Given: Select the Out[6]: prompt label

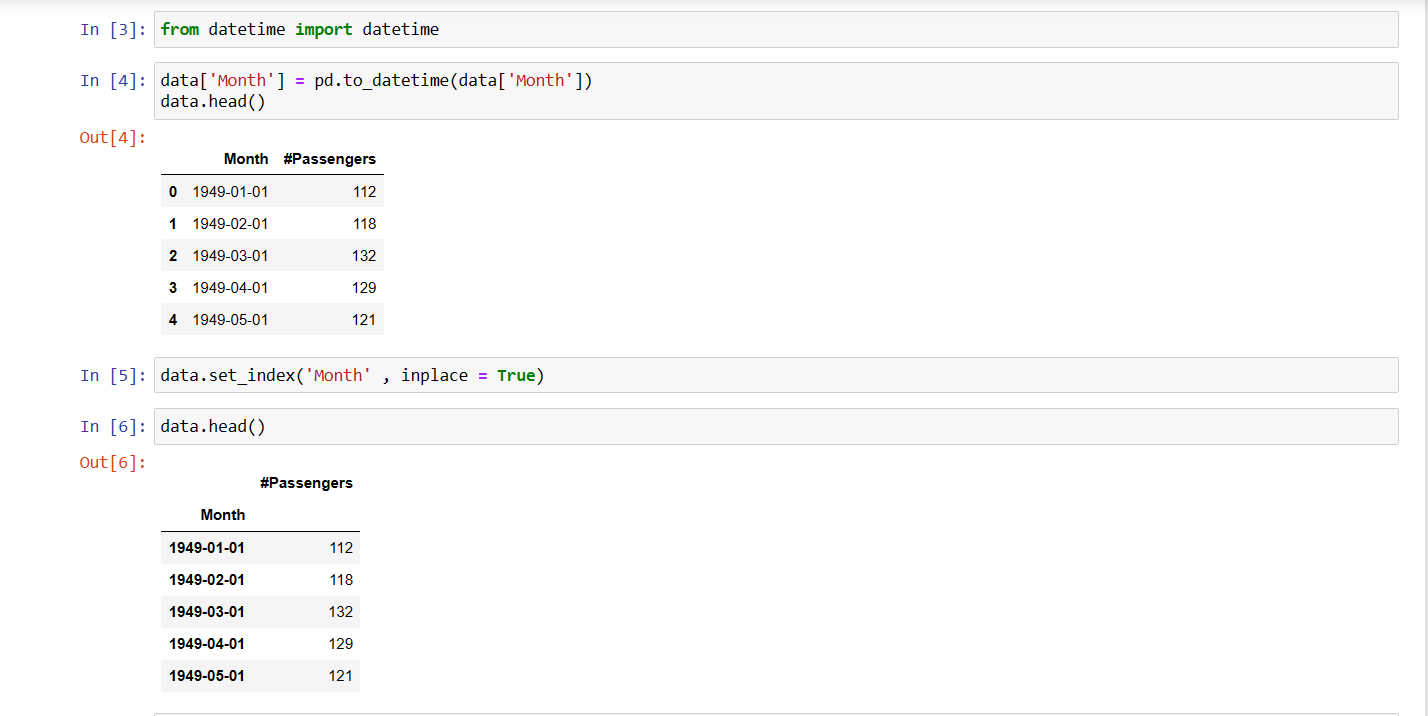Looking at the screenshot, I should click(113, 462).
